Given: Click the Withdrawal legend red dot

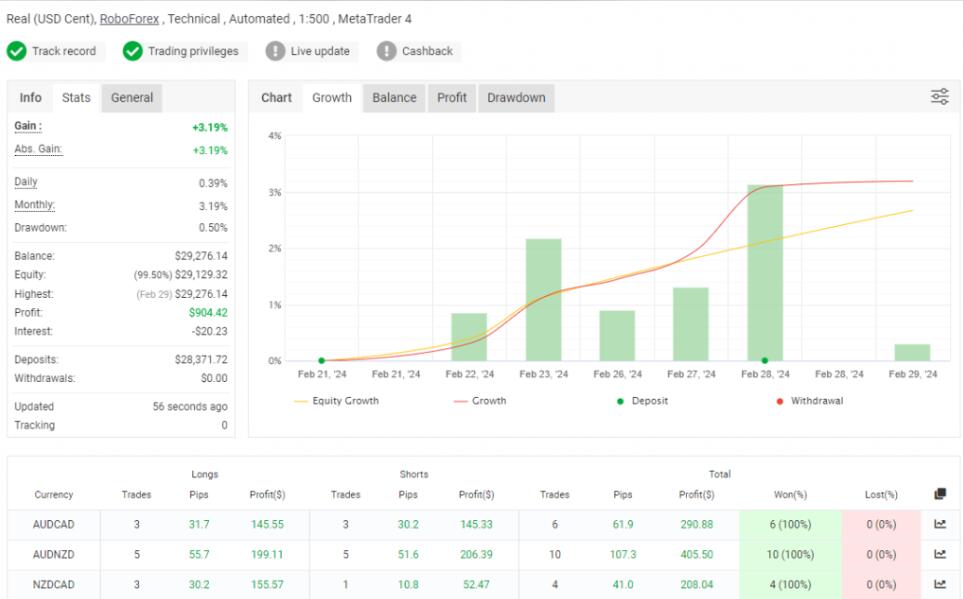Looking at the screenshot, I should tap(780, 401).
